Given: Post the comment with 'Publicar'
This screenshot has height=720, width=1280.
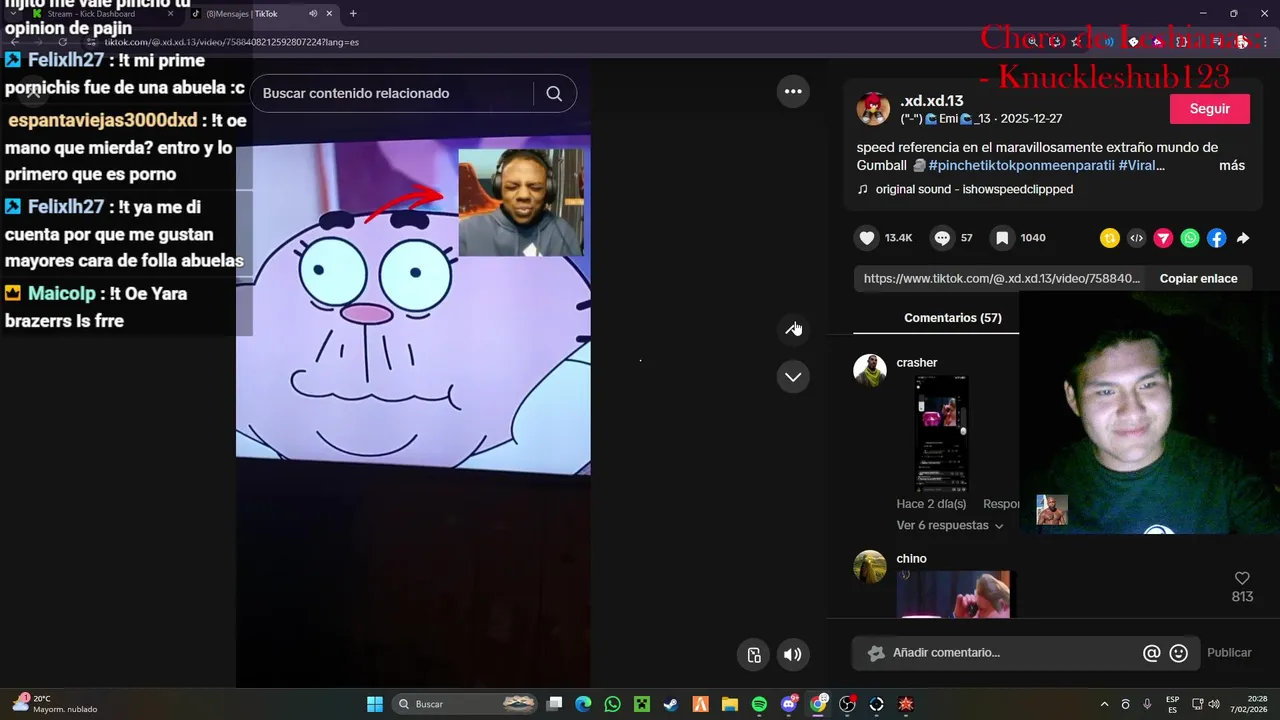Looking at the screenshot, I should click(x=1229, y=653).
